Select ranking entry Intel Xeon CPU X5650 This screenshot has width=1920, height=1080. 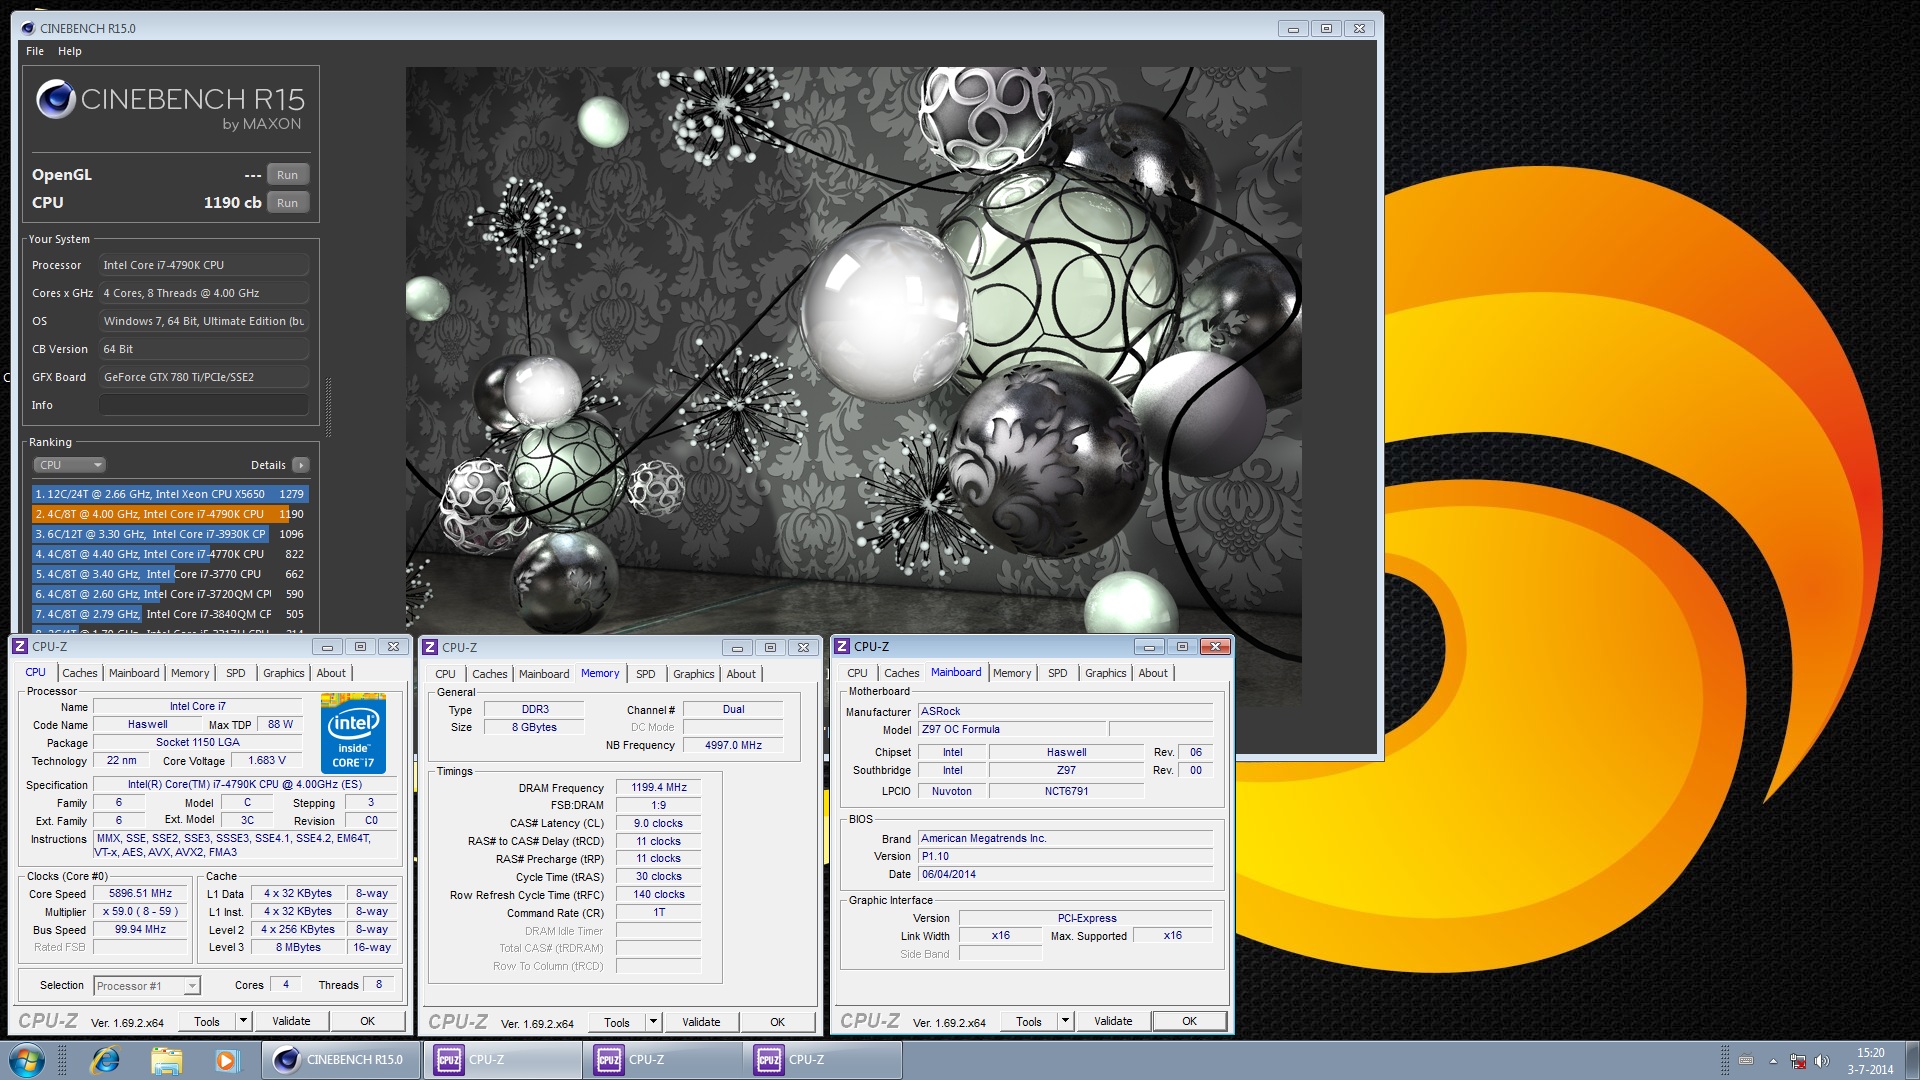click(170, 494)
